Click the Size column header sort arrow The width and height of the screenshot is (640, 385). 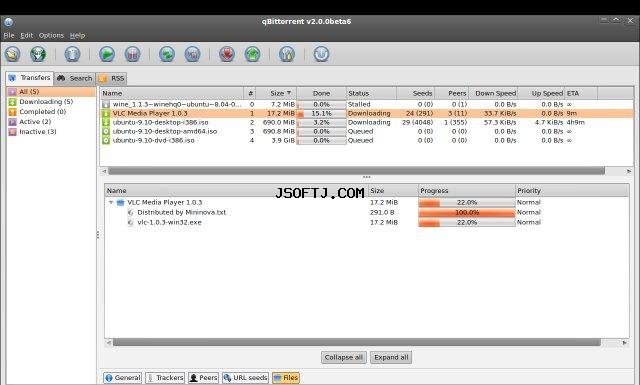[289, 93]
